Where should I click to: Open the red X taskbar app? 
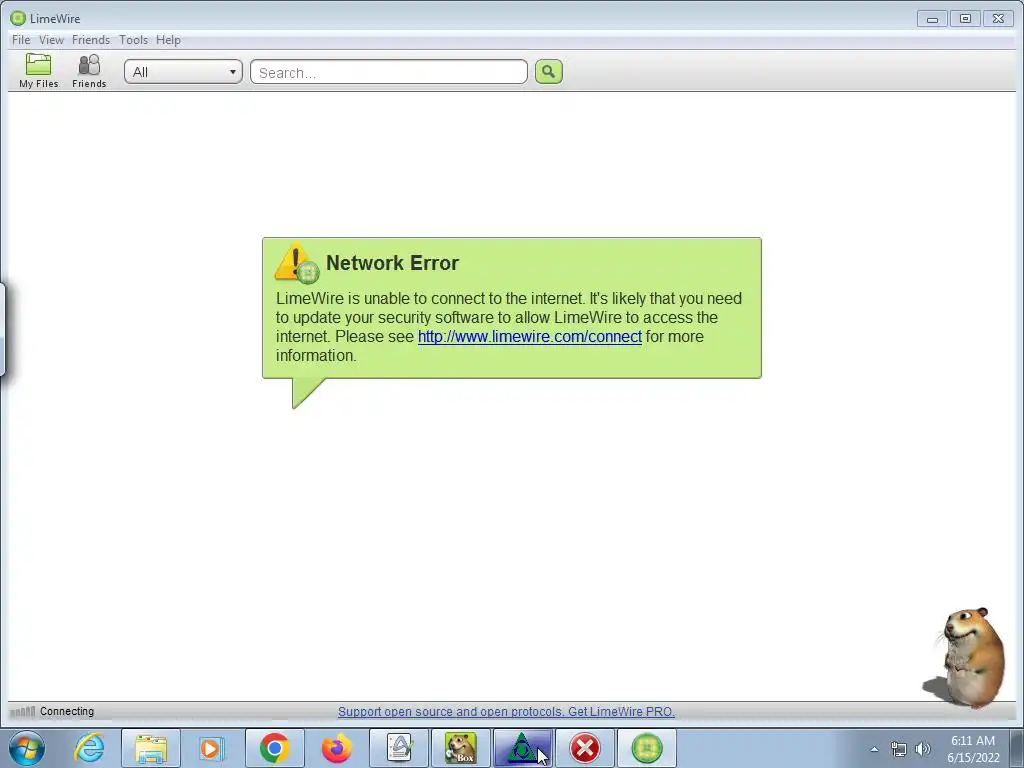pyautogui.click(x=584, y=748)
